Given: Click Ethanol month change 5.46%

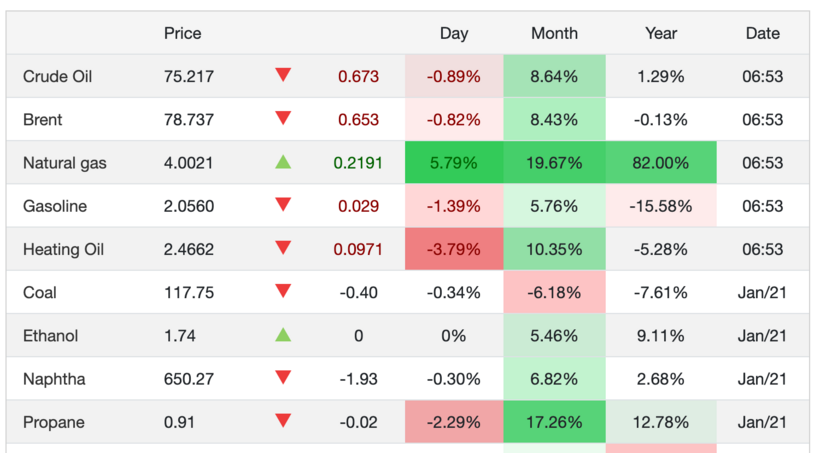Looking at the screenshot, I should (x=554, y=336).
